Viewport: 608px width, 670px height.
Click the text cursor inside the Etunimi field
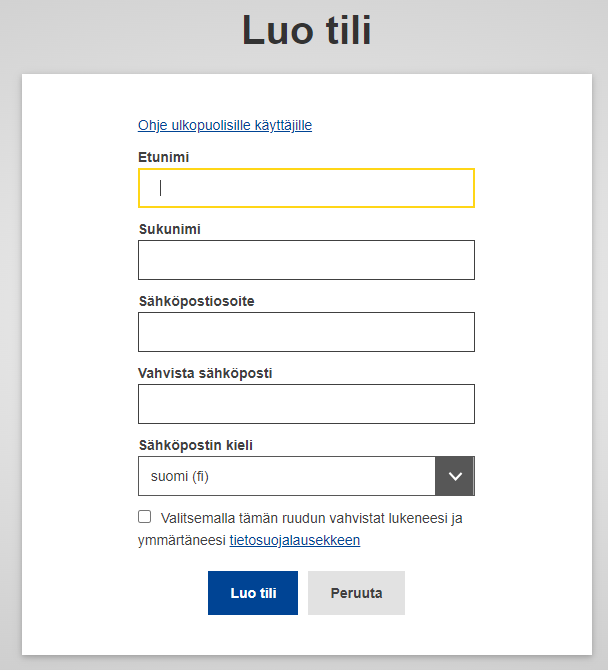(160, 188)
